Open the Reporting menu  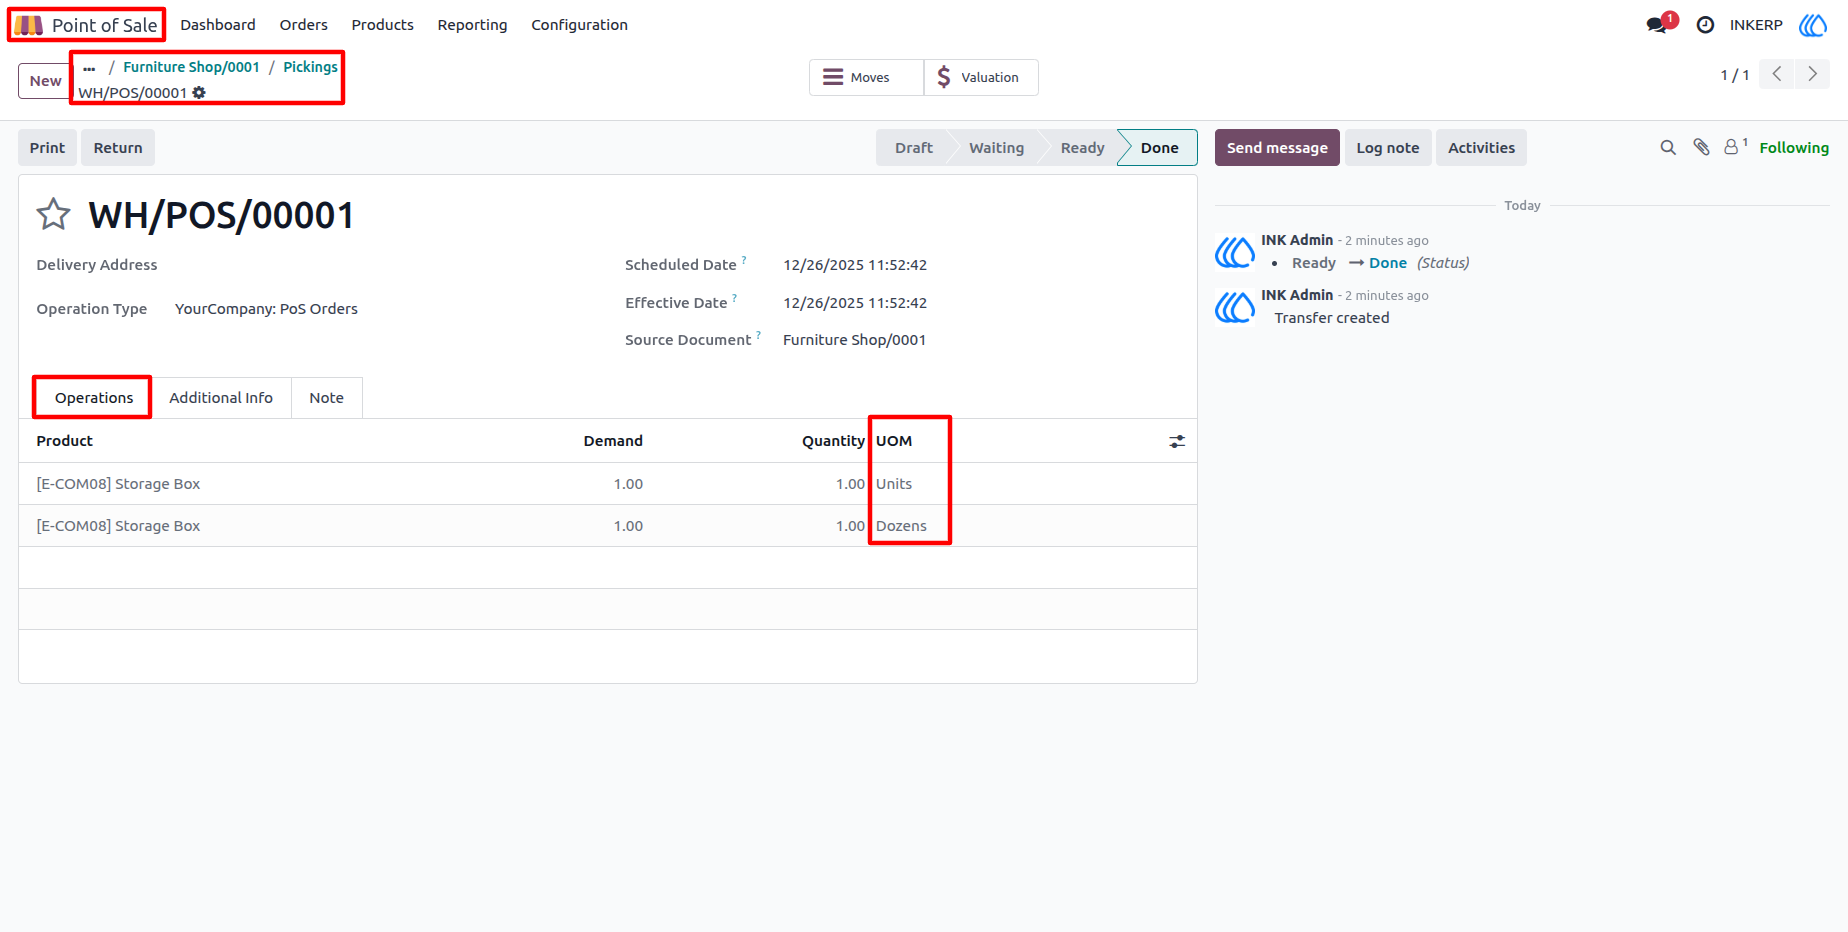click(472, 25)
